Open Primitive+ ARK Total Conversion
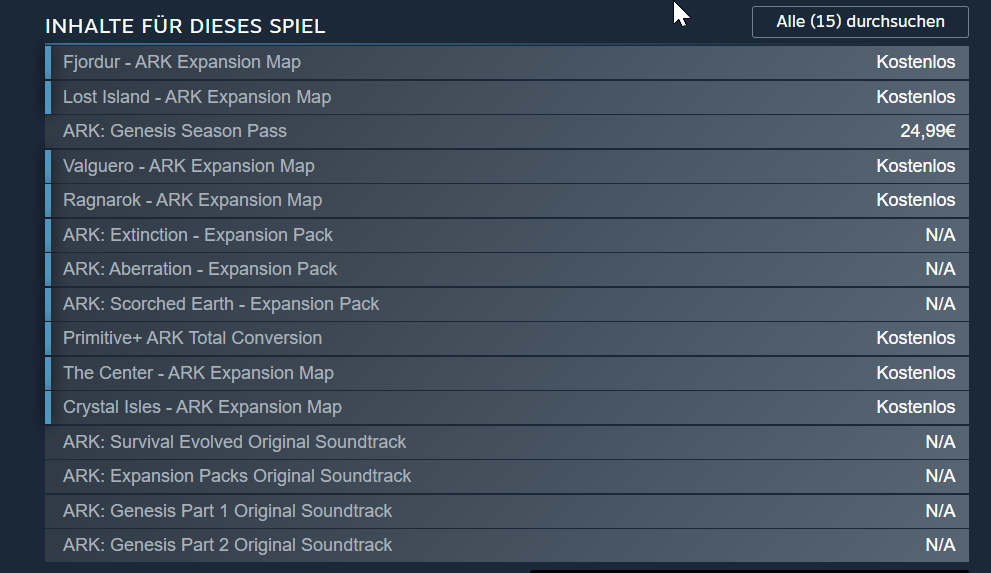 click(x=507, y=338)
